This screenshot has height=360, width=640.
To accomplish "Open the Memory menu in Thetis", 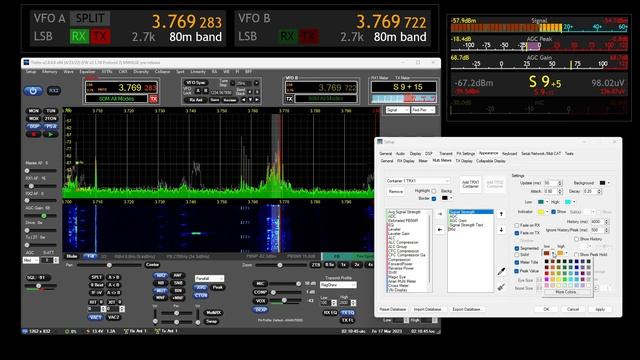I will click(50, 72).
